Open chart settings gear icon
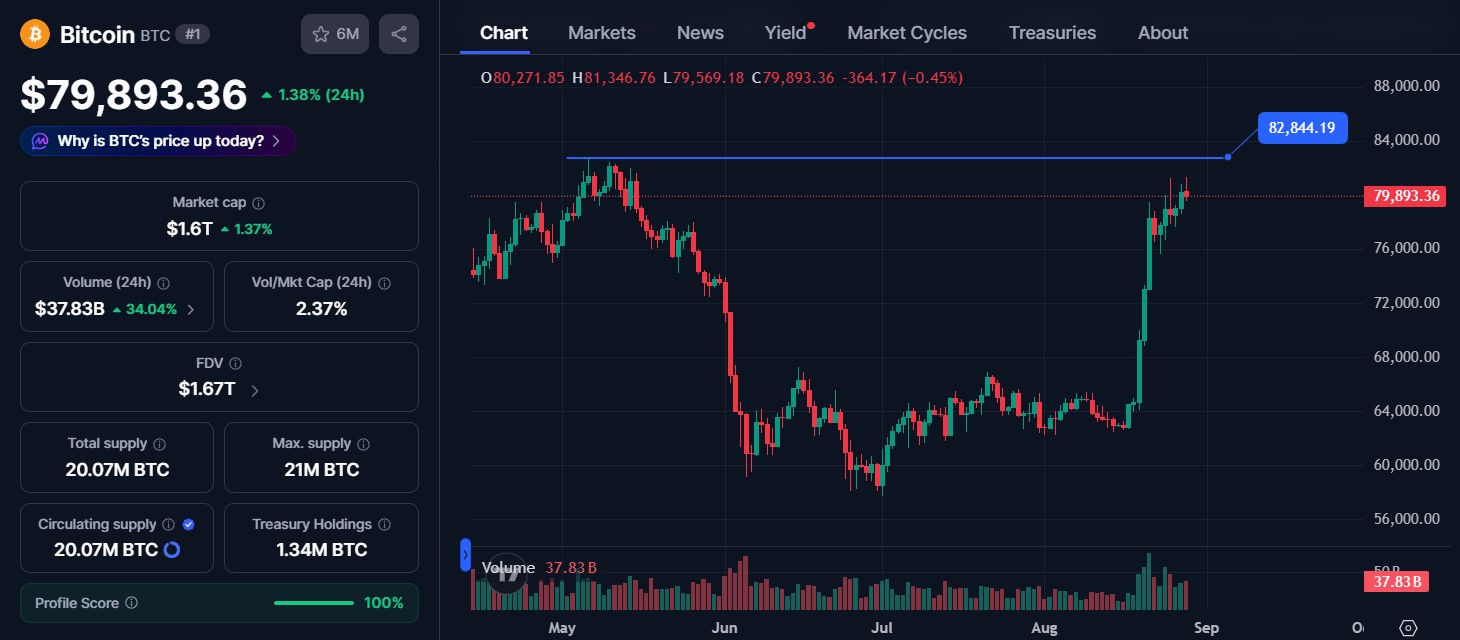 [1408, 628]
